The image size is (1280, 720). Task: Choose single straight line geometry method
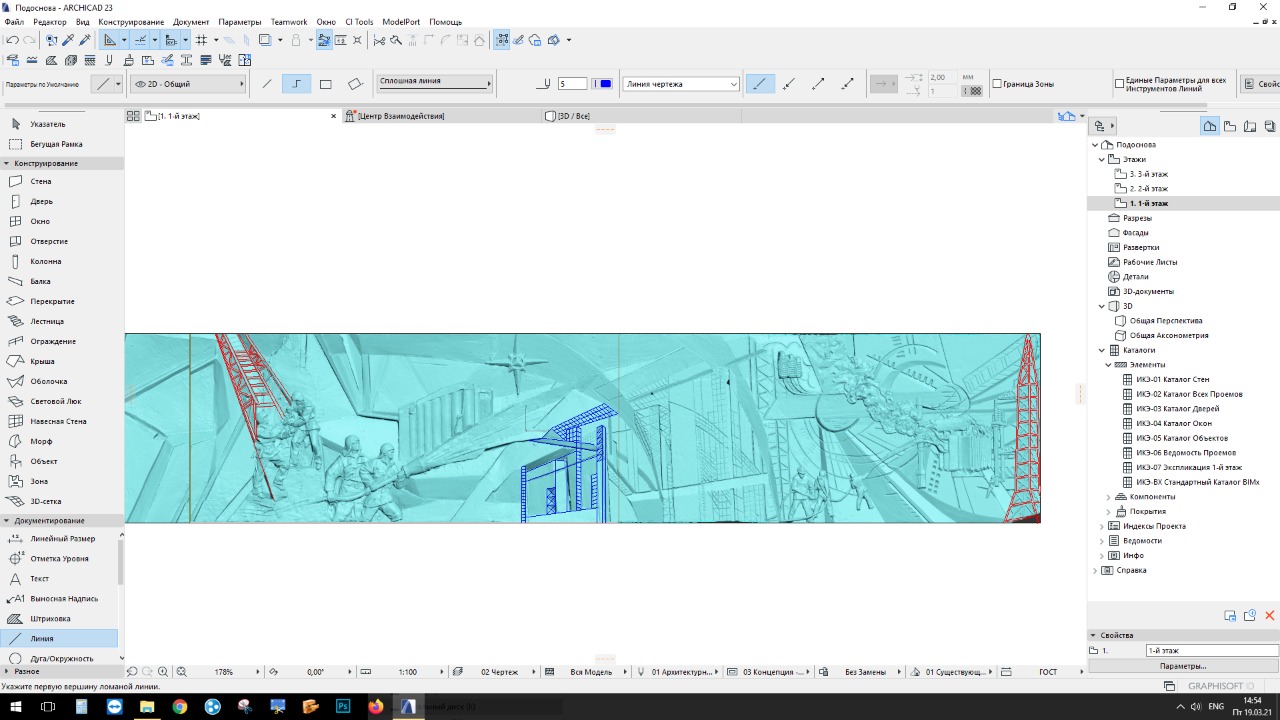click(267, 84)
